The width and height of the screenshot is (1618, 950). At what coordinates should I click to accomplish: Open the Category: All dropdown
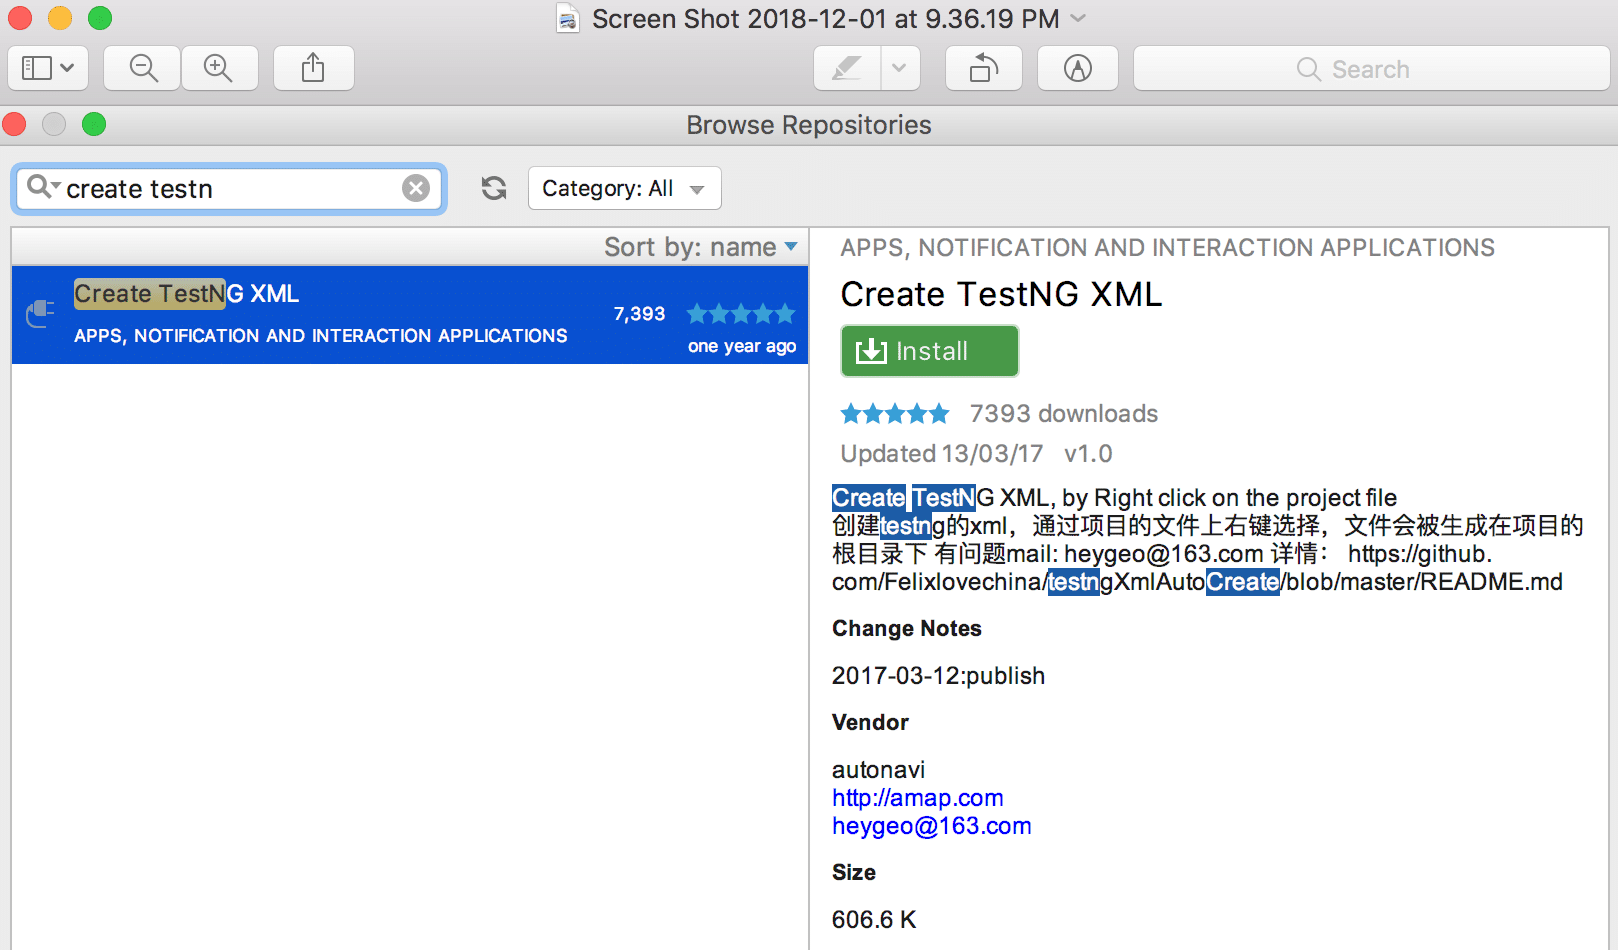click(624, 188)
